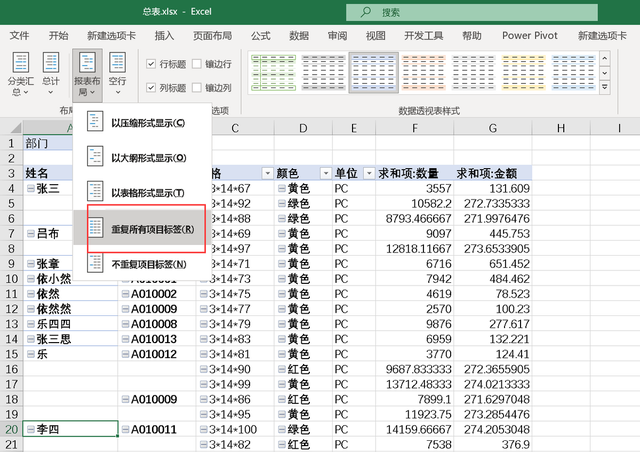
Task: Collapse the 李四 row group
Action: (x=31, y=430)
